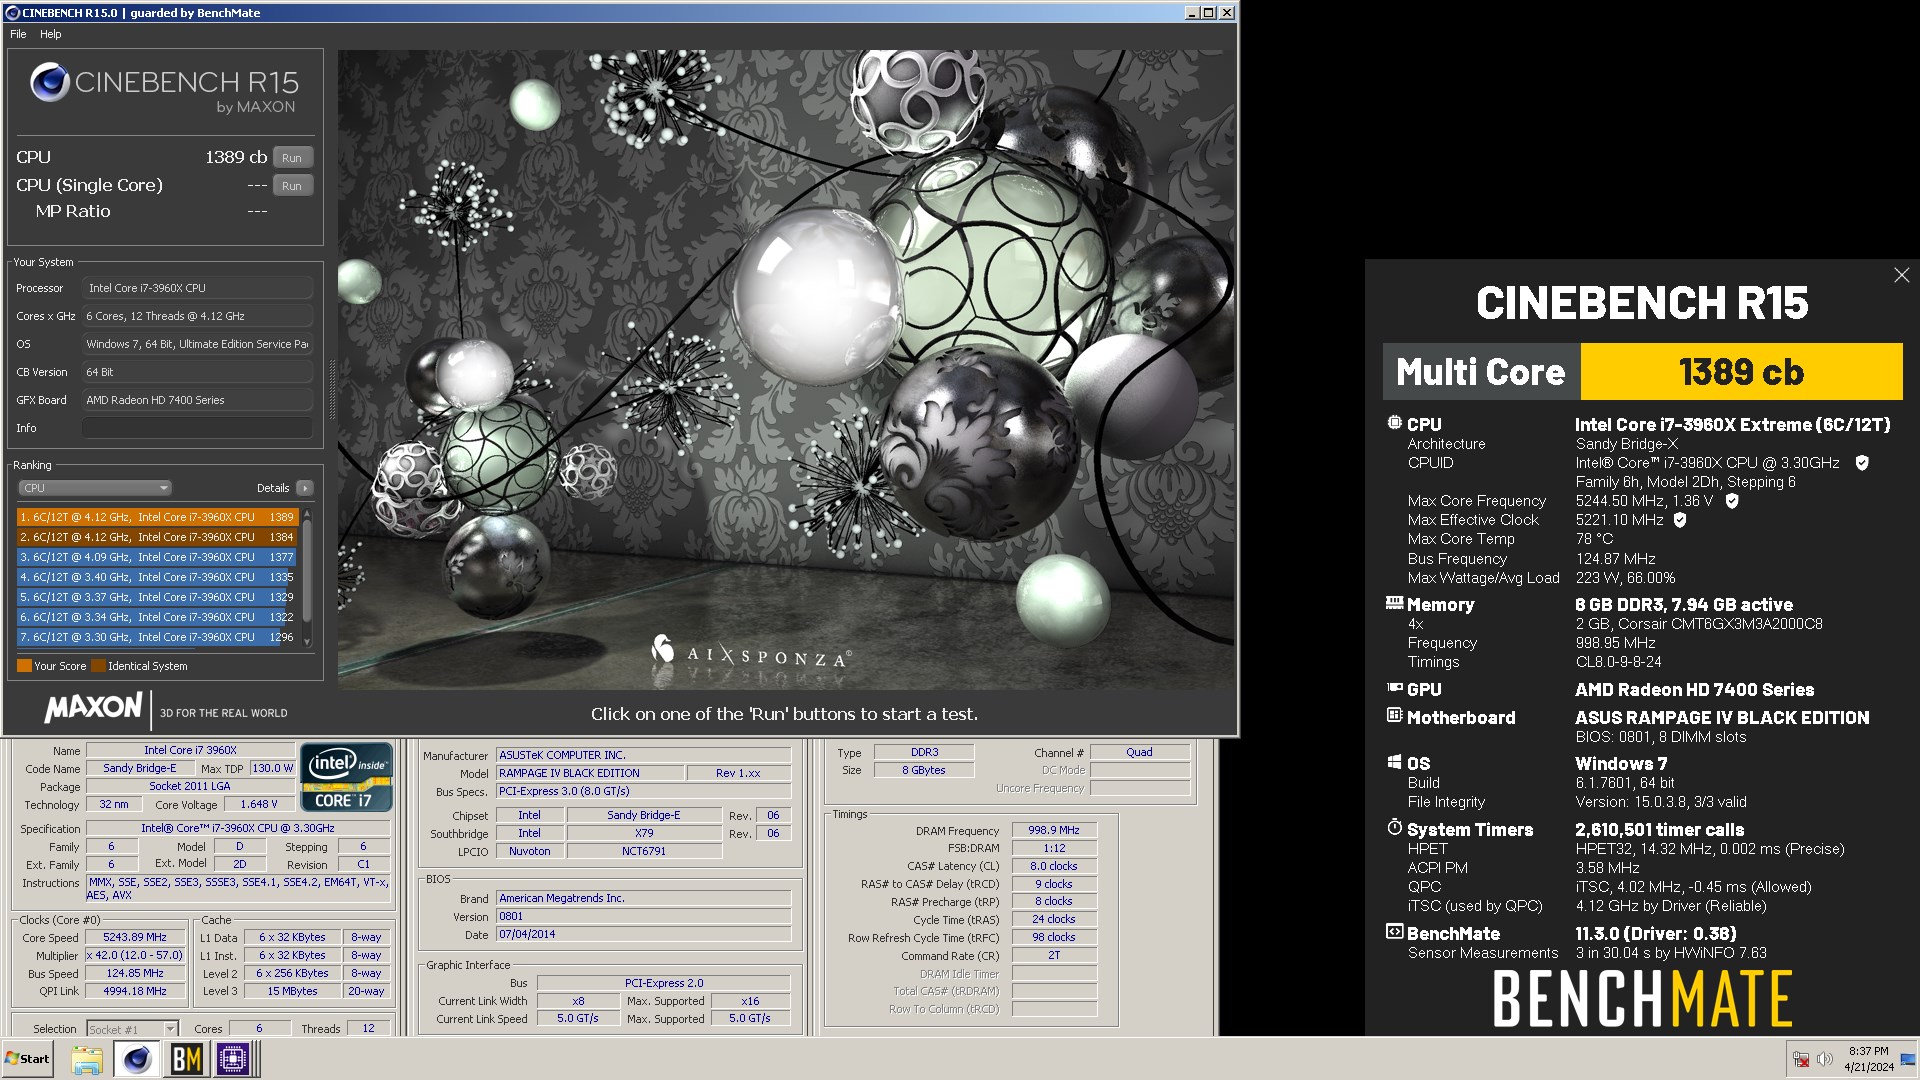Screen dimensions: 1920x1080
Task: Click the Memory module icon in BenchMate panel
Action: pyautogui.click(x=1394, y=603)
